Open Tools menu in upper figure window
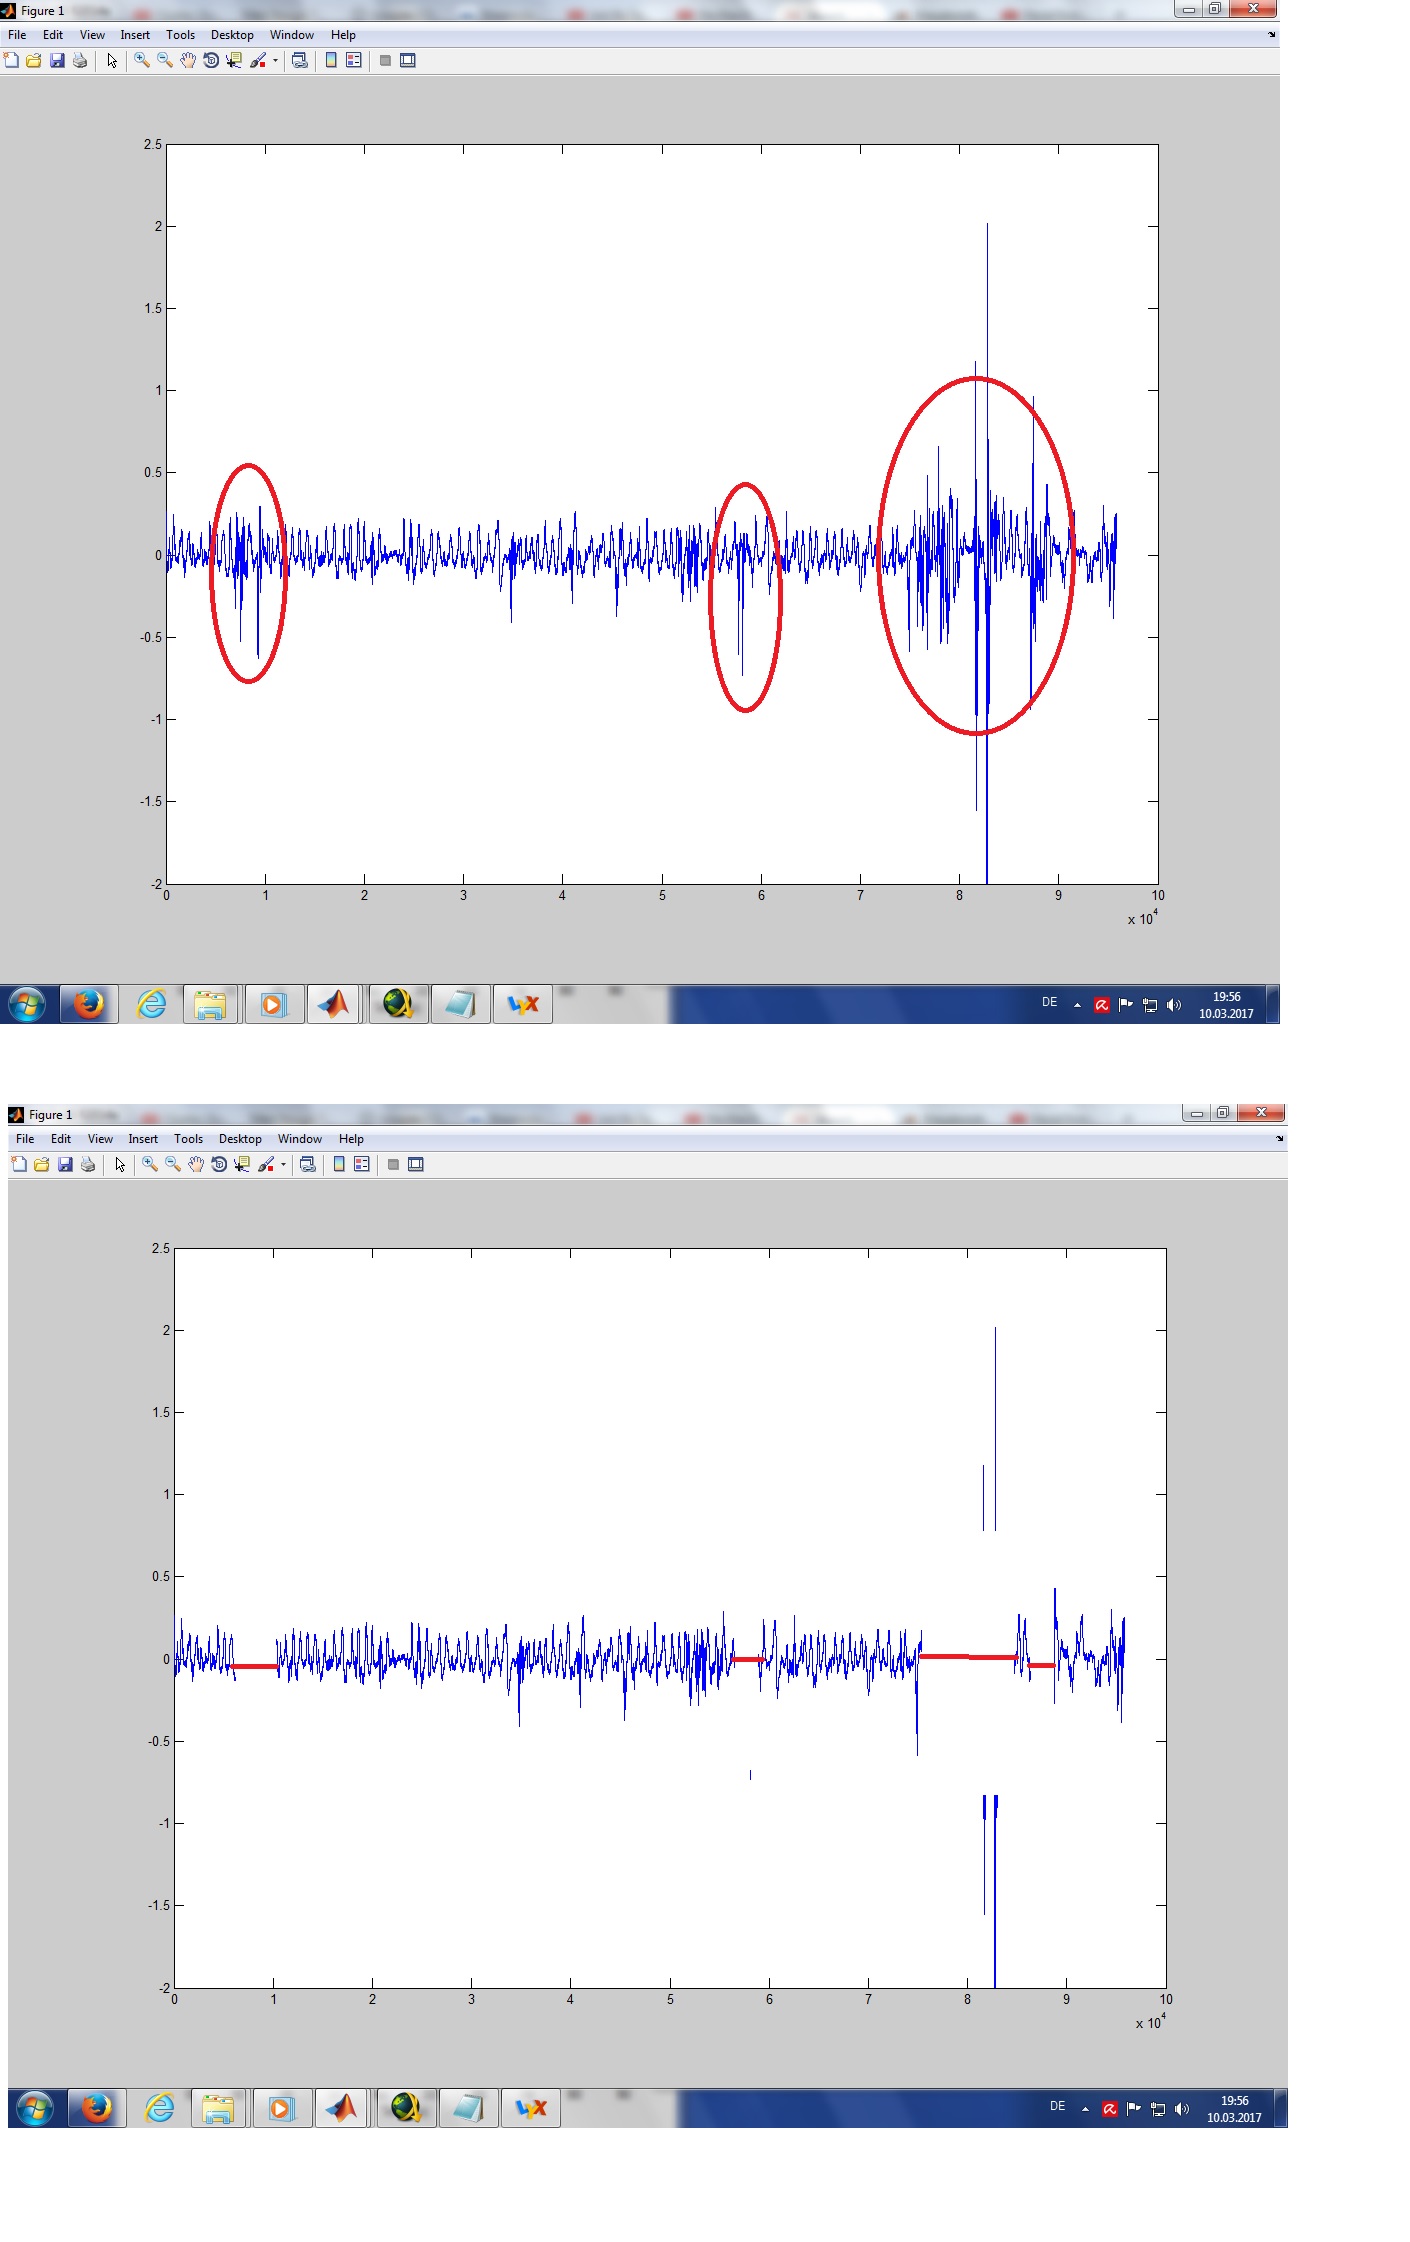The height and width of the screenshot is (2242, 1410). pos(180,35)
